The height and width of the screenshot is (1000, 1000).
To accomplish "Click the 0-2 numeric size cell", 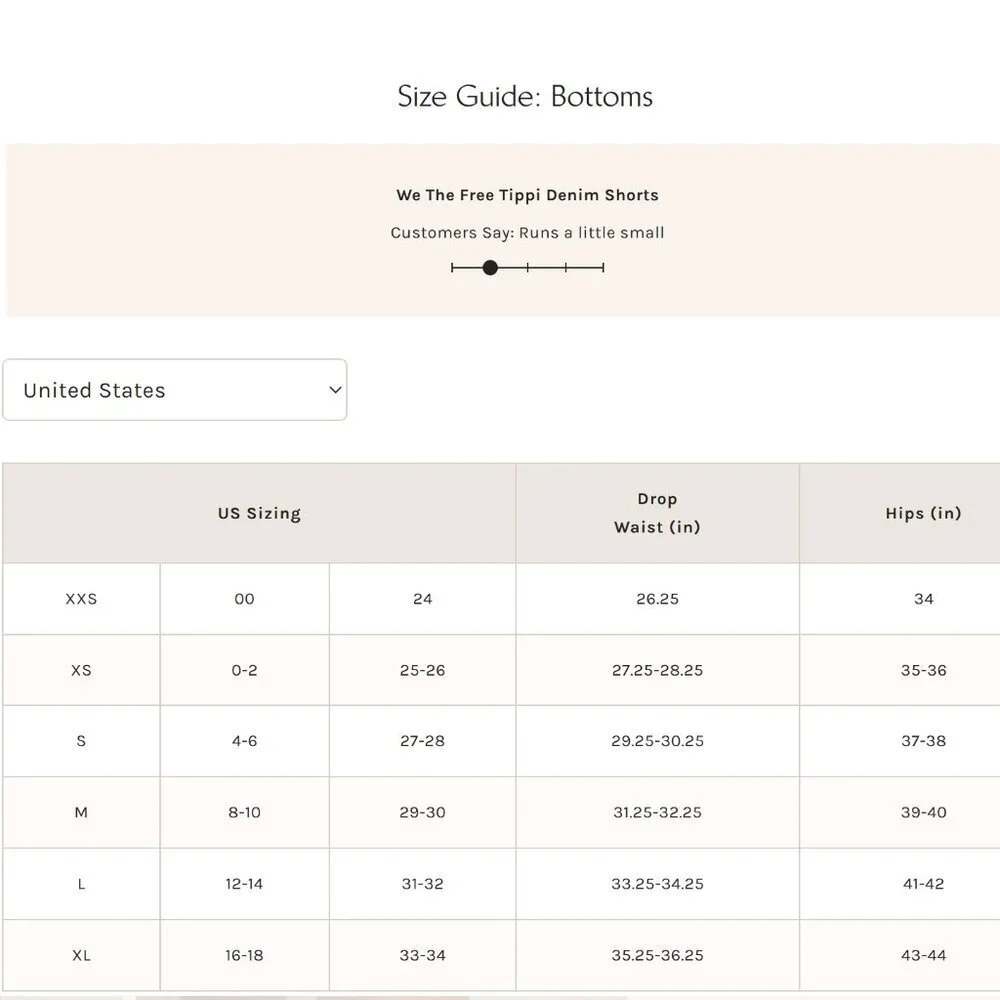I will pyautogui.click(x=244, y=670).
